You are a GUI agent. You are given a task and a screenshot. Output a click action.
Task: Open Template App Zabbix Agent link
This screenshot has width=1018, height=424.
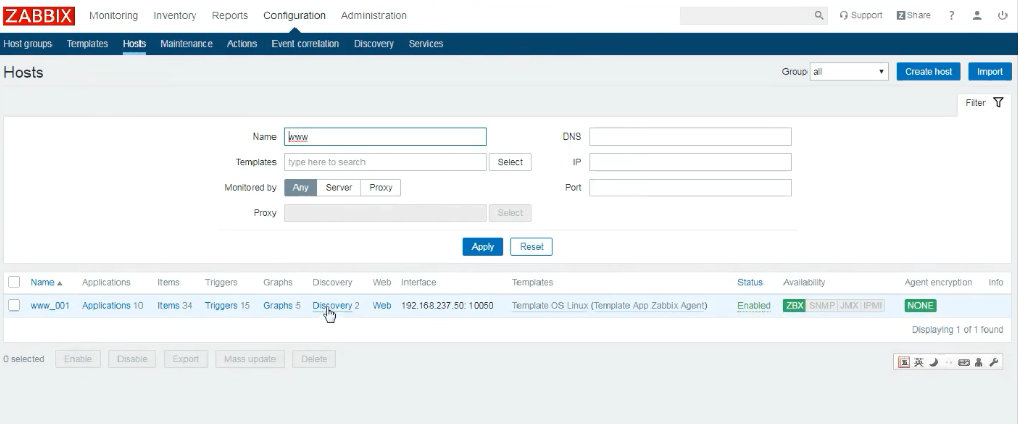[650, 306]
